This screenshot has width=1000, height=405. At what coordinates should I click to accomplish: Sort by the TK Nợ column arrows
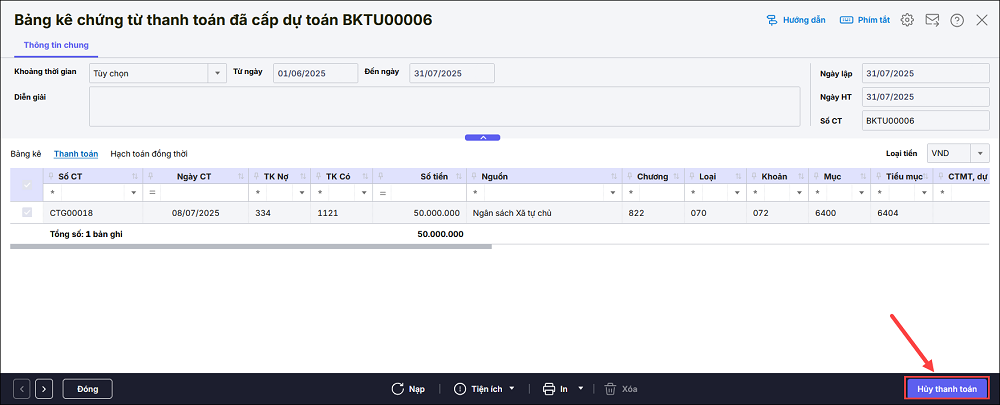(302, 176)
